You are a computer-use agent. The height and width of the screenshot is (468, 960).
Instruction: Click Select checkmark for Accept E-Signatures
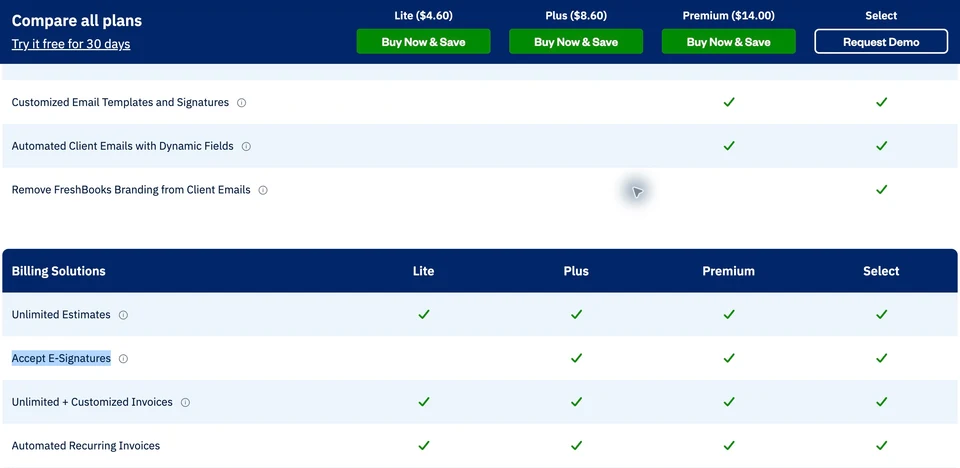(881, 358)
